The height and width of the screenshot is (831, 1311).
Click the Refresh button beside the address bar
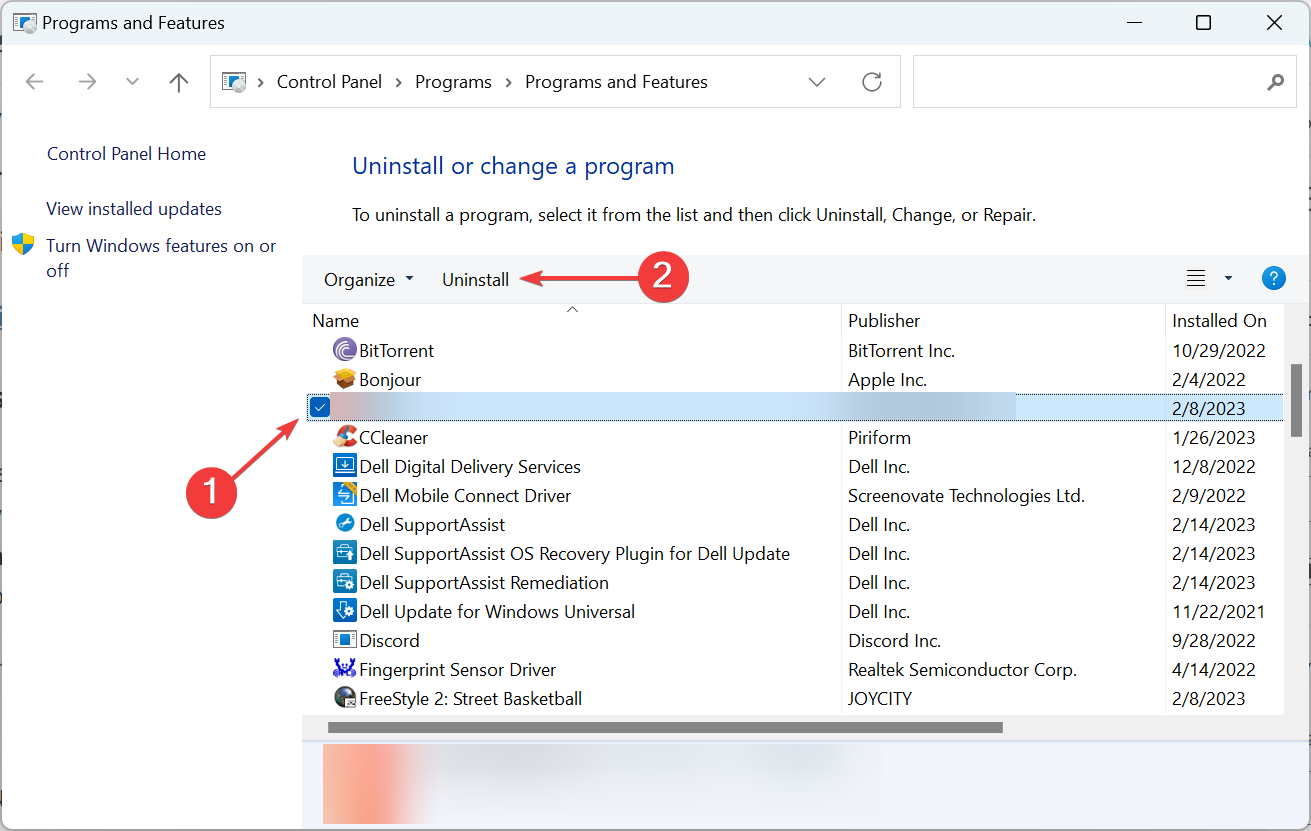tap(872, 82)
